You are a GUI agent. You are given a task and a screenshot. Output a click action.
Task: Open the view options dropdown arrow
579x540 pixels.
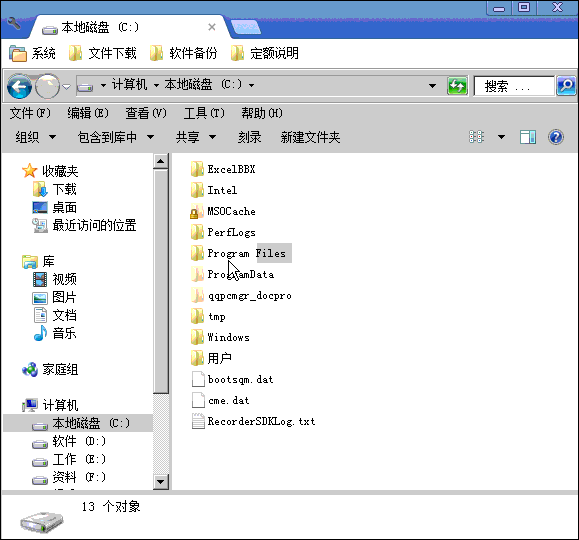(x=501, y=137)
